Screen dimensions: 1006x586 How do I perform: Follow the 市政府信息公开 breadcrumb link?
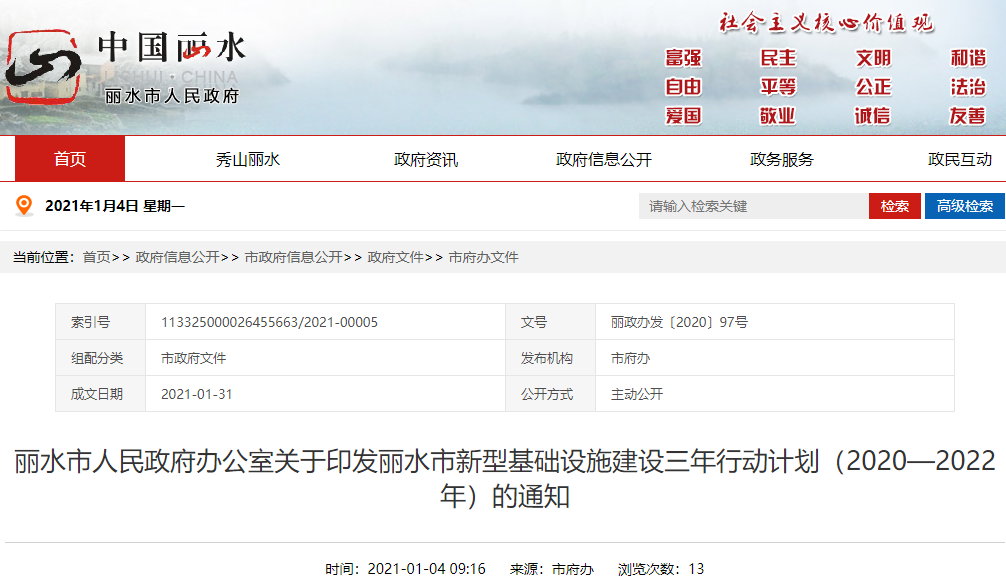click(x=293, y=257)
